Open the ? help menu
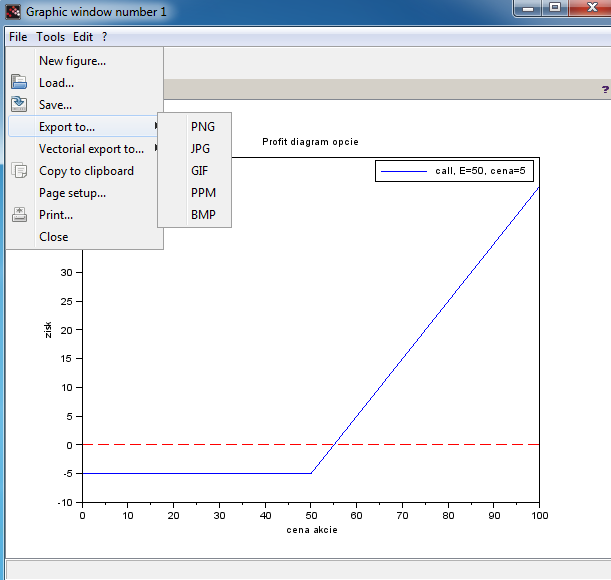Image resolution: width=611 pixels, height=580 pixels. click(104, 37)
